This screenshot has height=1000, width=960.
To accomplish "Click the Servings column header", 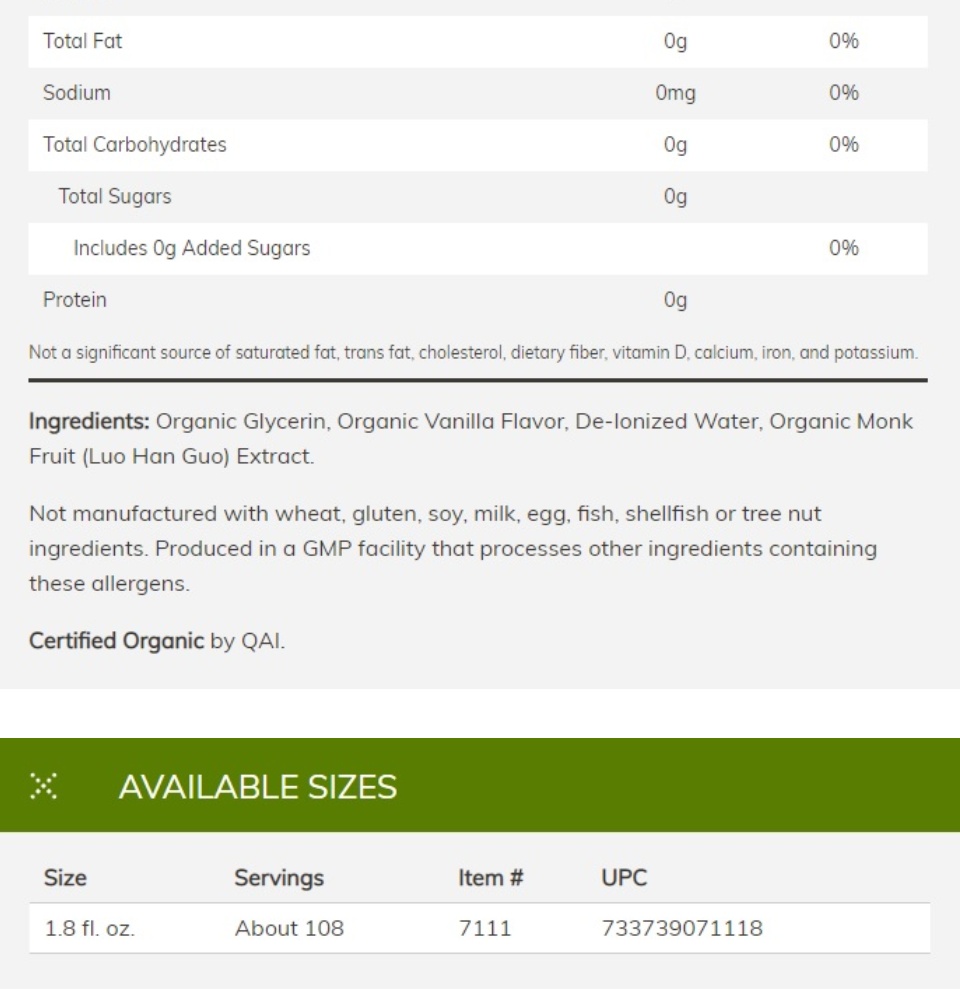I will click(x=279, y=878).
